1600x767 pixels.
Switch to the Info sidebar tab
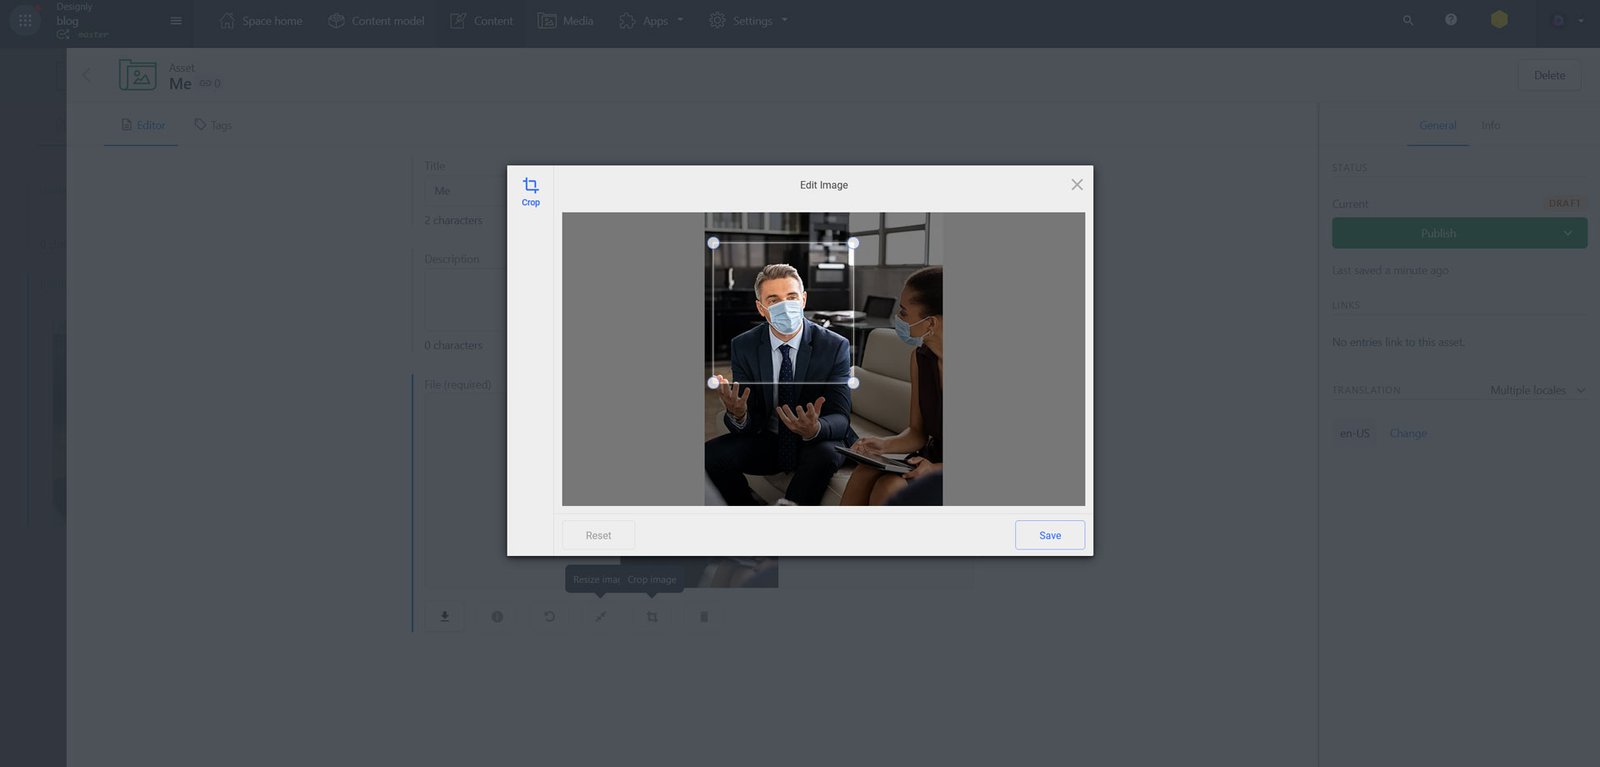pyautogui.click(x=1490, y=125)
